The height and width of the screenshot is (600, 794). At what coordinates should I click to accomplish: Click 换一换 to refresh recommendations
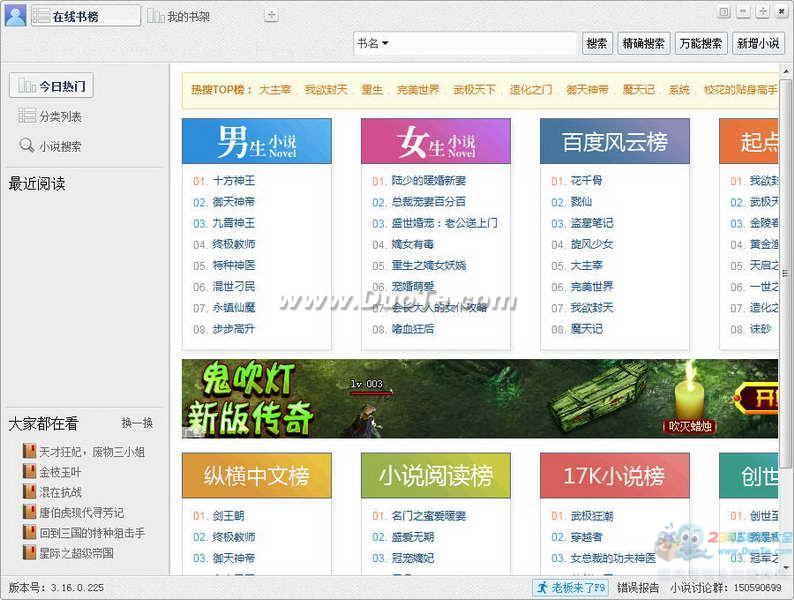click(x=137, y=423)
